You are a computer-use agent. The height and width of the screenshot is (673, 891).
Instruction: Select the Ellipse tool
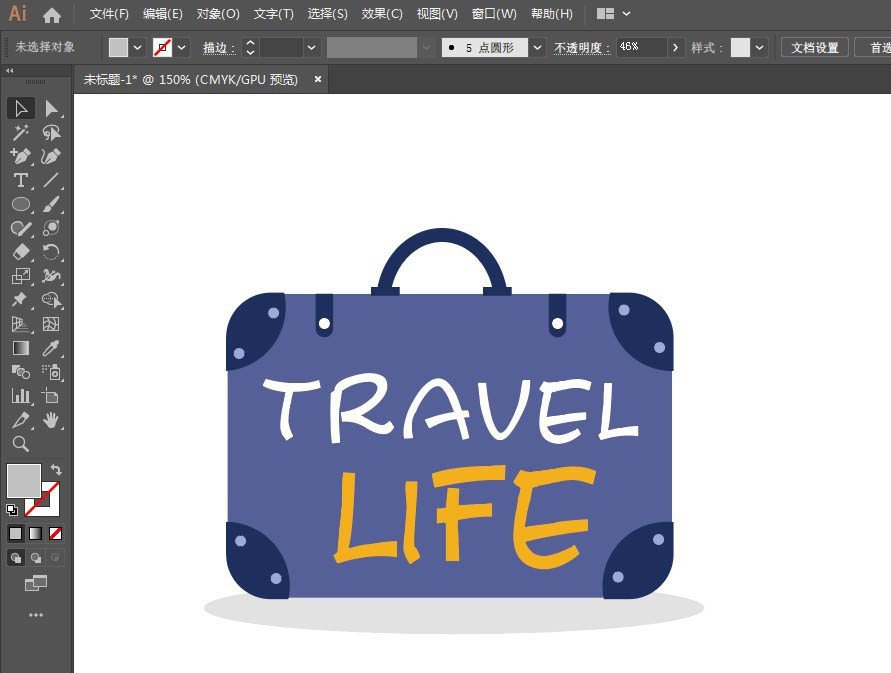21,204
